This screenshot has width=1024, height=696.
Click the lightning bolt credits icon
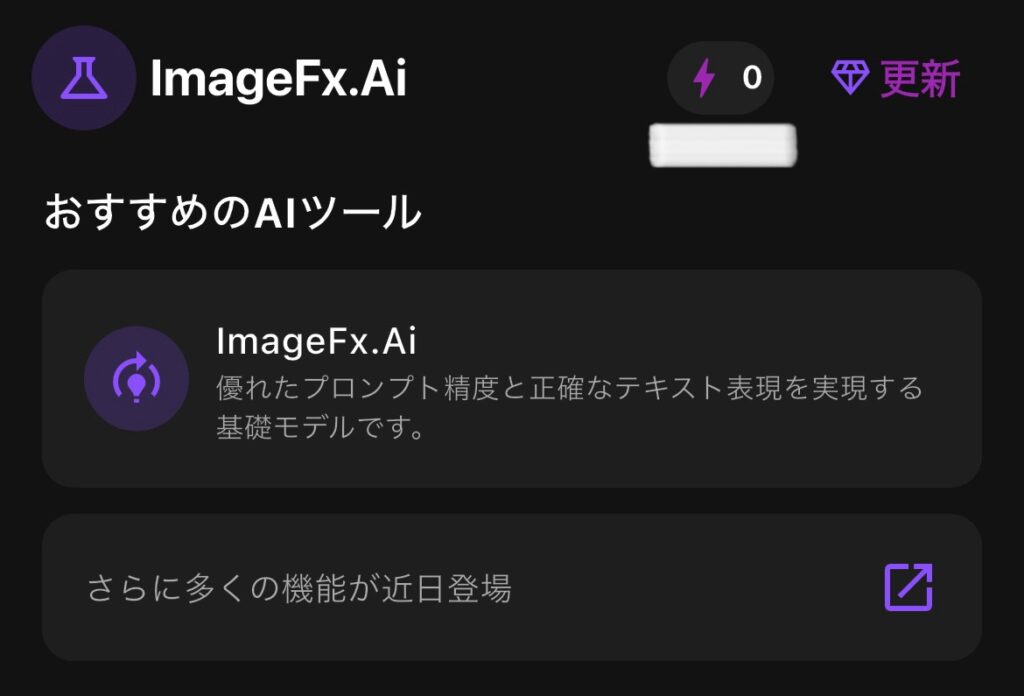pos(703,78)
